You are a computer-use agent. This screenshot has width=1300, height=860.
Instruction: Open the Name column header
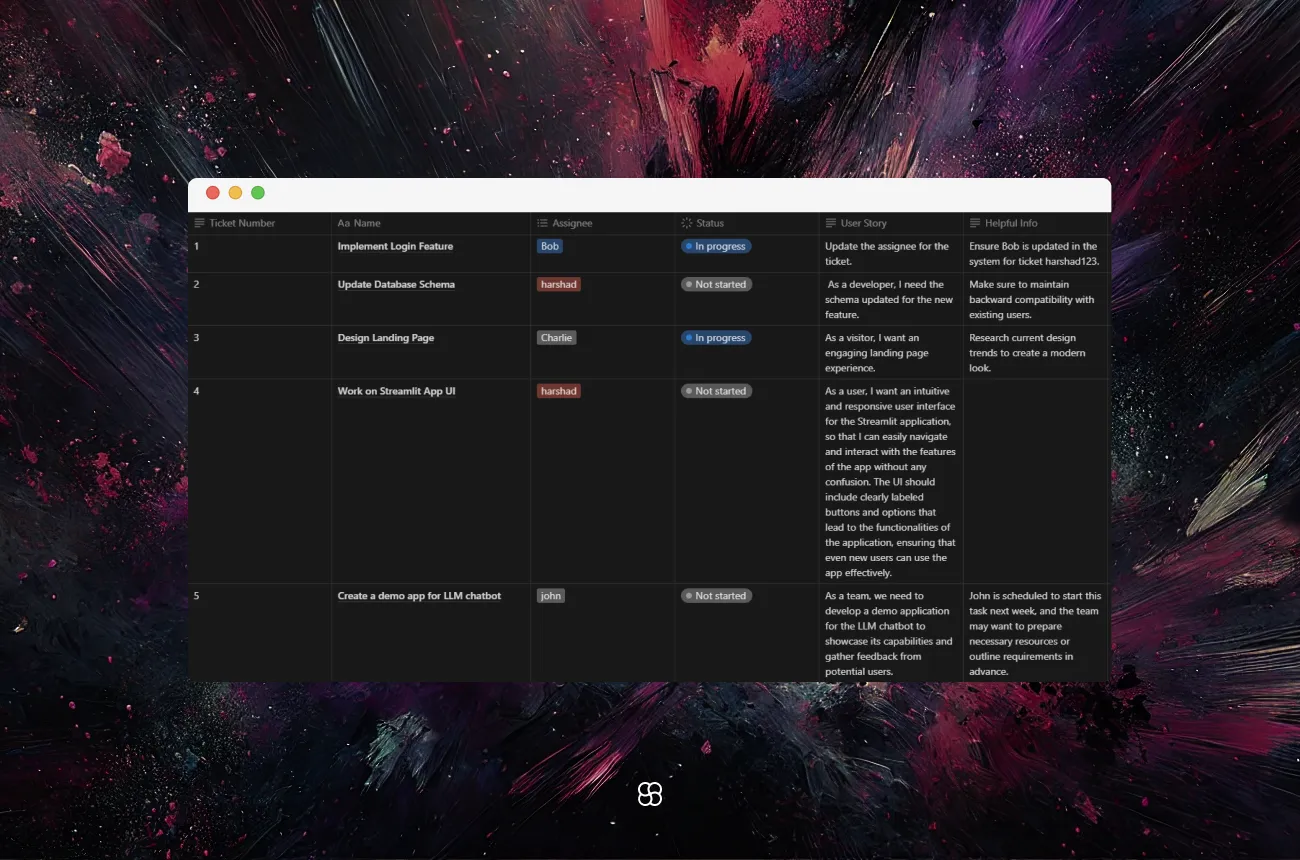431,223
